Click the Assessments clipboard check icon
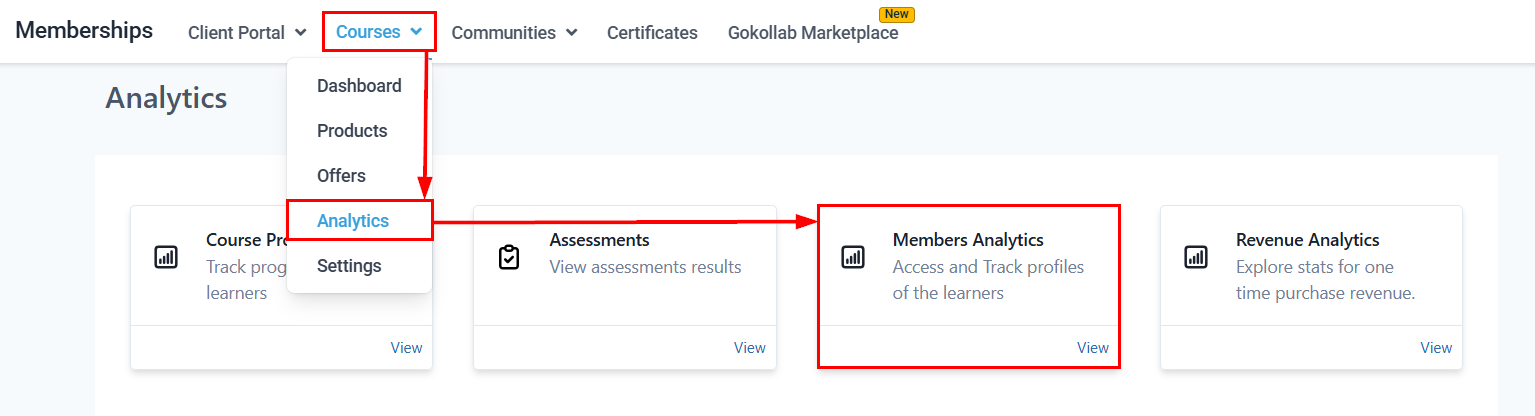Screen dimensions: 1535x416 (x=509, y=257)
